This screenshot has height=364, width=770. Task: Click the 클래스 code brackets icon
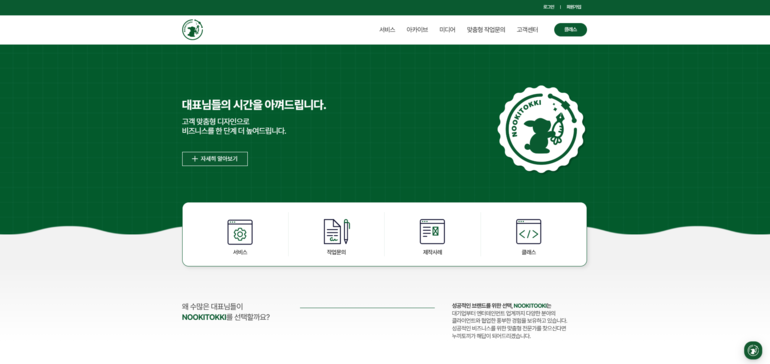[x=528, y=231]
